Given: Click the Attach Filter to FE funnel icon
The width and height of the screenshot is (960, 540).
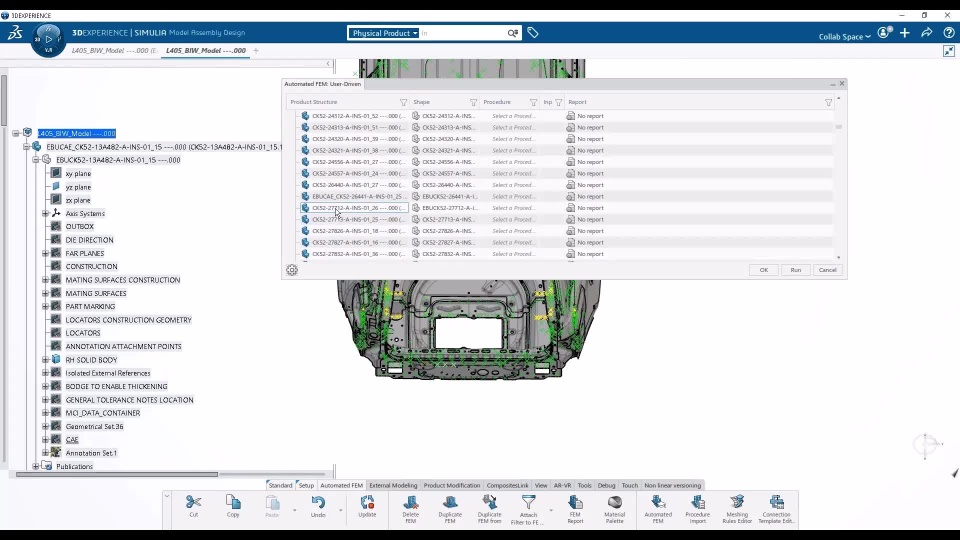Looking at the screenshot, I should pyautogui.click(x=528, y=503).
